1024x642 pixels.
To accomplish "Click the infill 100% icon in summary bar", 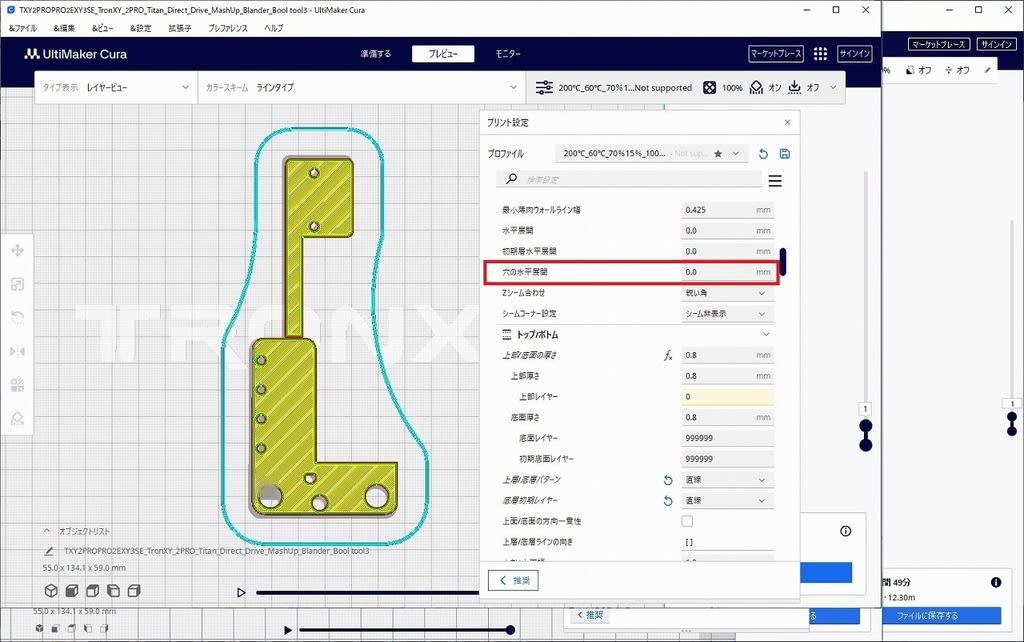I will [x=710, y=88].
